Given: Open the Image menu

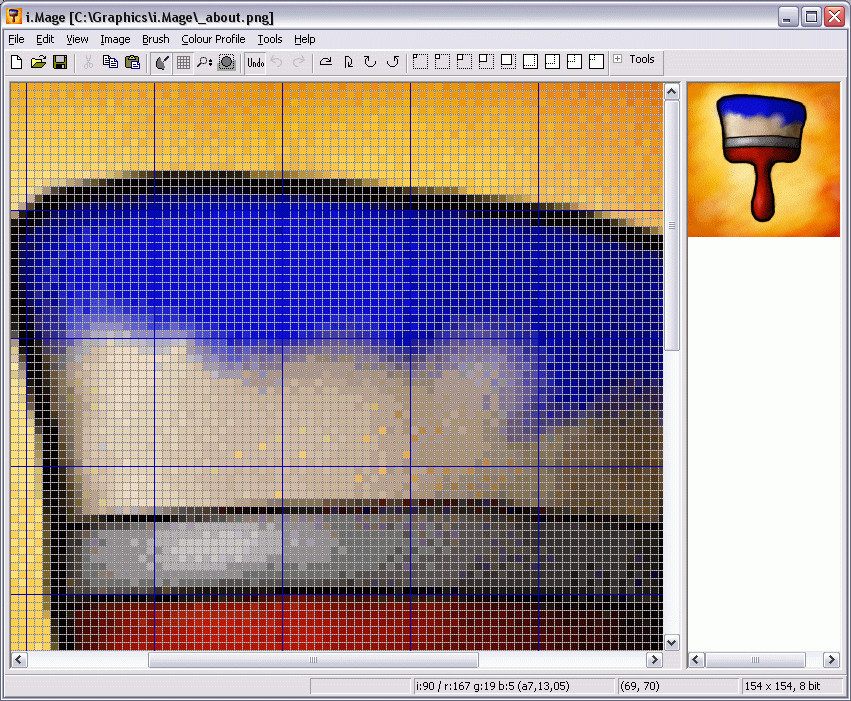Looking at the screenshot, I should (115, 39).
